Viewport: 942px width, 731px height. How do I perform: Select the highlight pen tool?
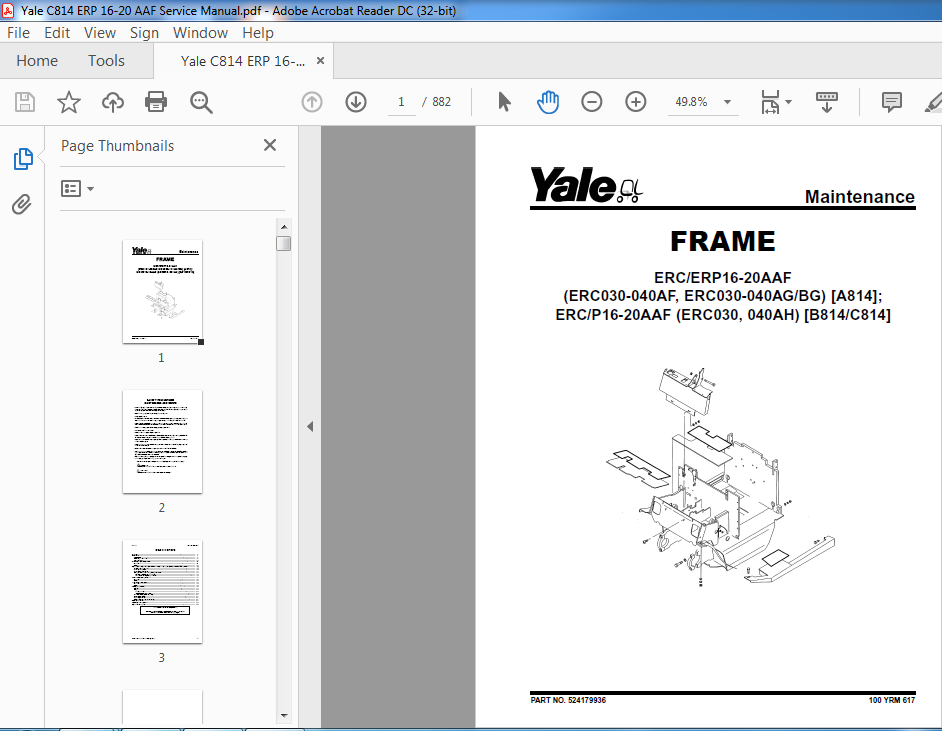[x=933, y=102]
